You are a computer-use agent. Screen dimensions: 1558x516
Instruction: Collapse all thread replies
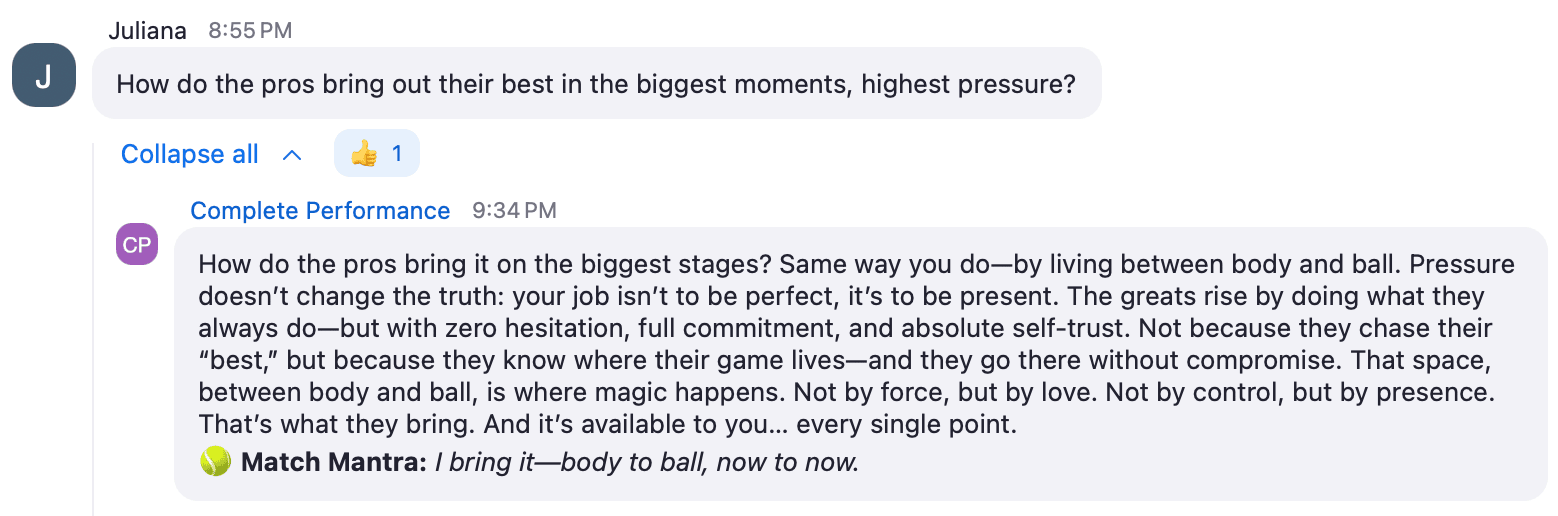click(x=190, y=154)
